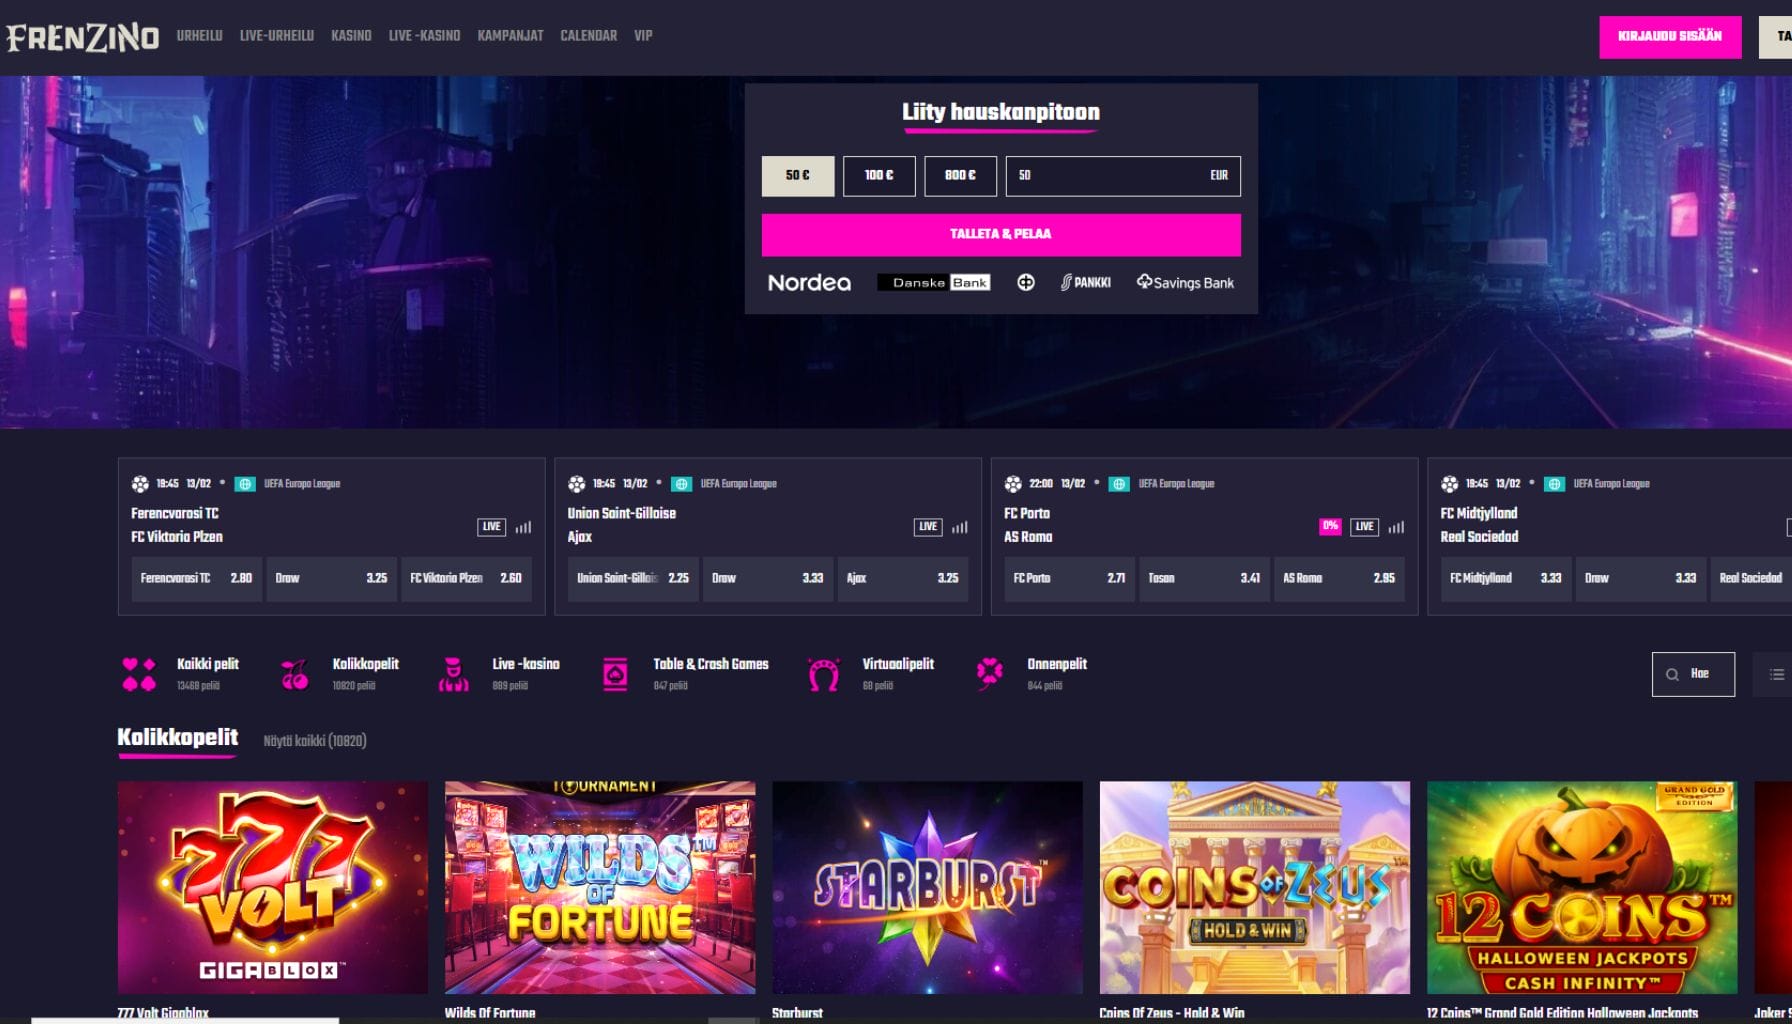The height and width of the screenshot is (1024, 1792).
Task: Open statistics bars for Ferencvarosi match
Action: [x=523, y=527]
